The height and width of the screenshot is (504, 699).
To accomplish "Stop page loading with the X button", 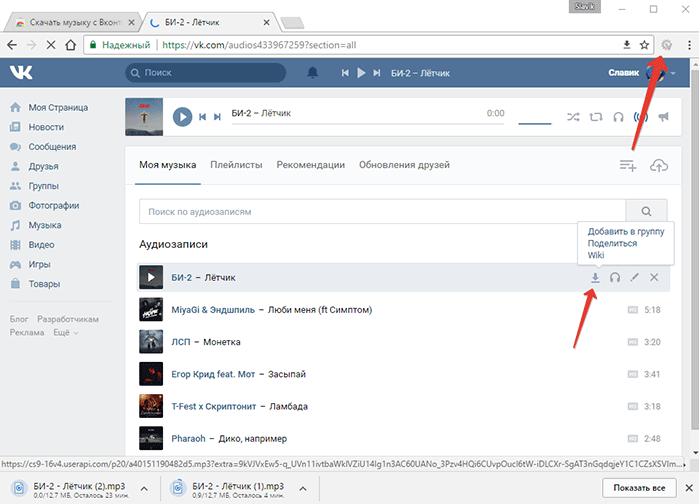I will click(51, 45).
